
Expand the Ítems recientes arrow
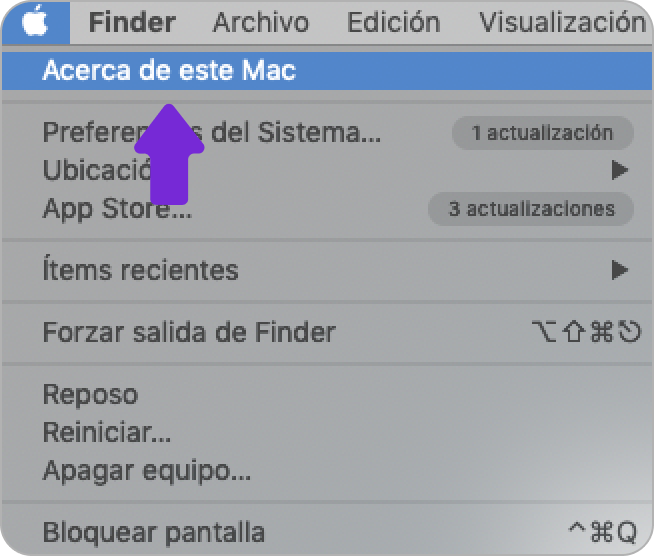(620, 270)
